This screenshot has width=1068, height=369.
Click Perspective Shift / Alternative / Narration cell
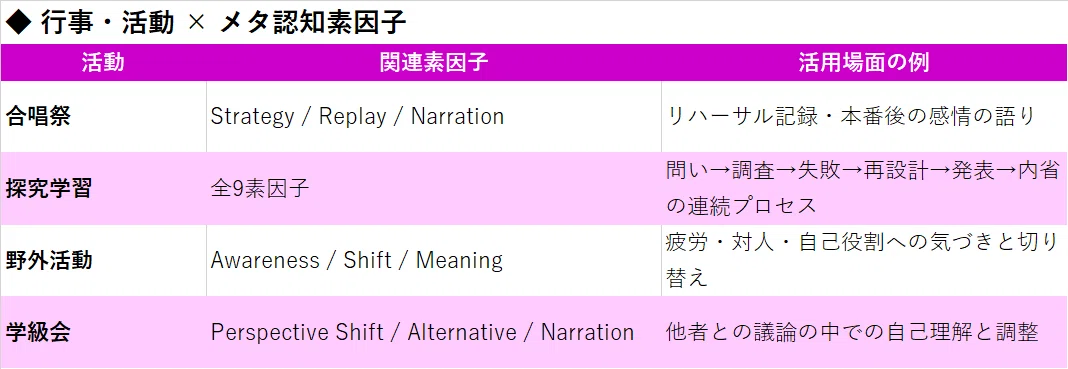(434, 332)
